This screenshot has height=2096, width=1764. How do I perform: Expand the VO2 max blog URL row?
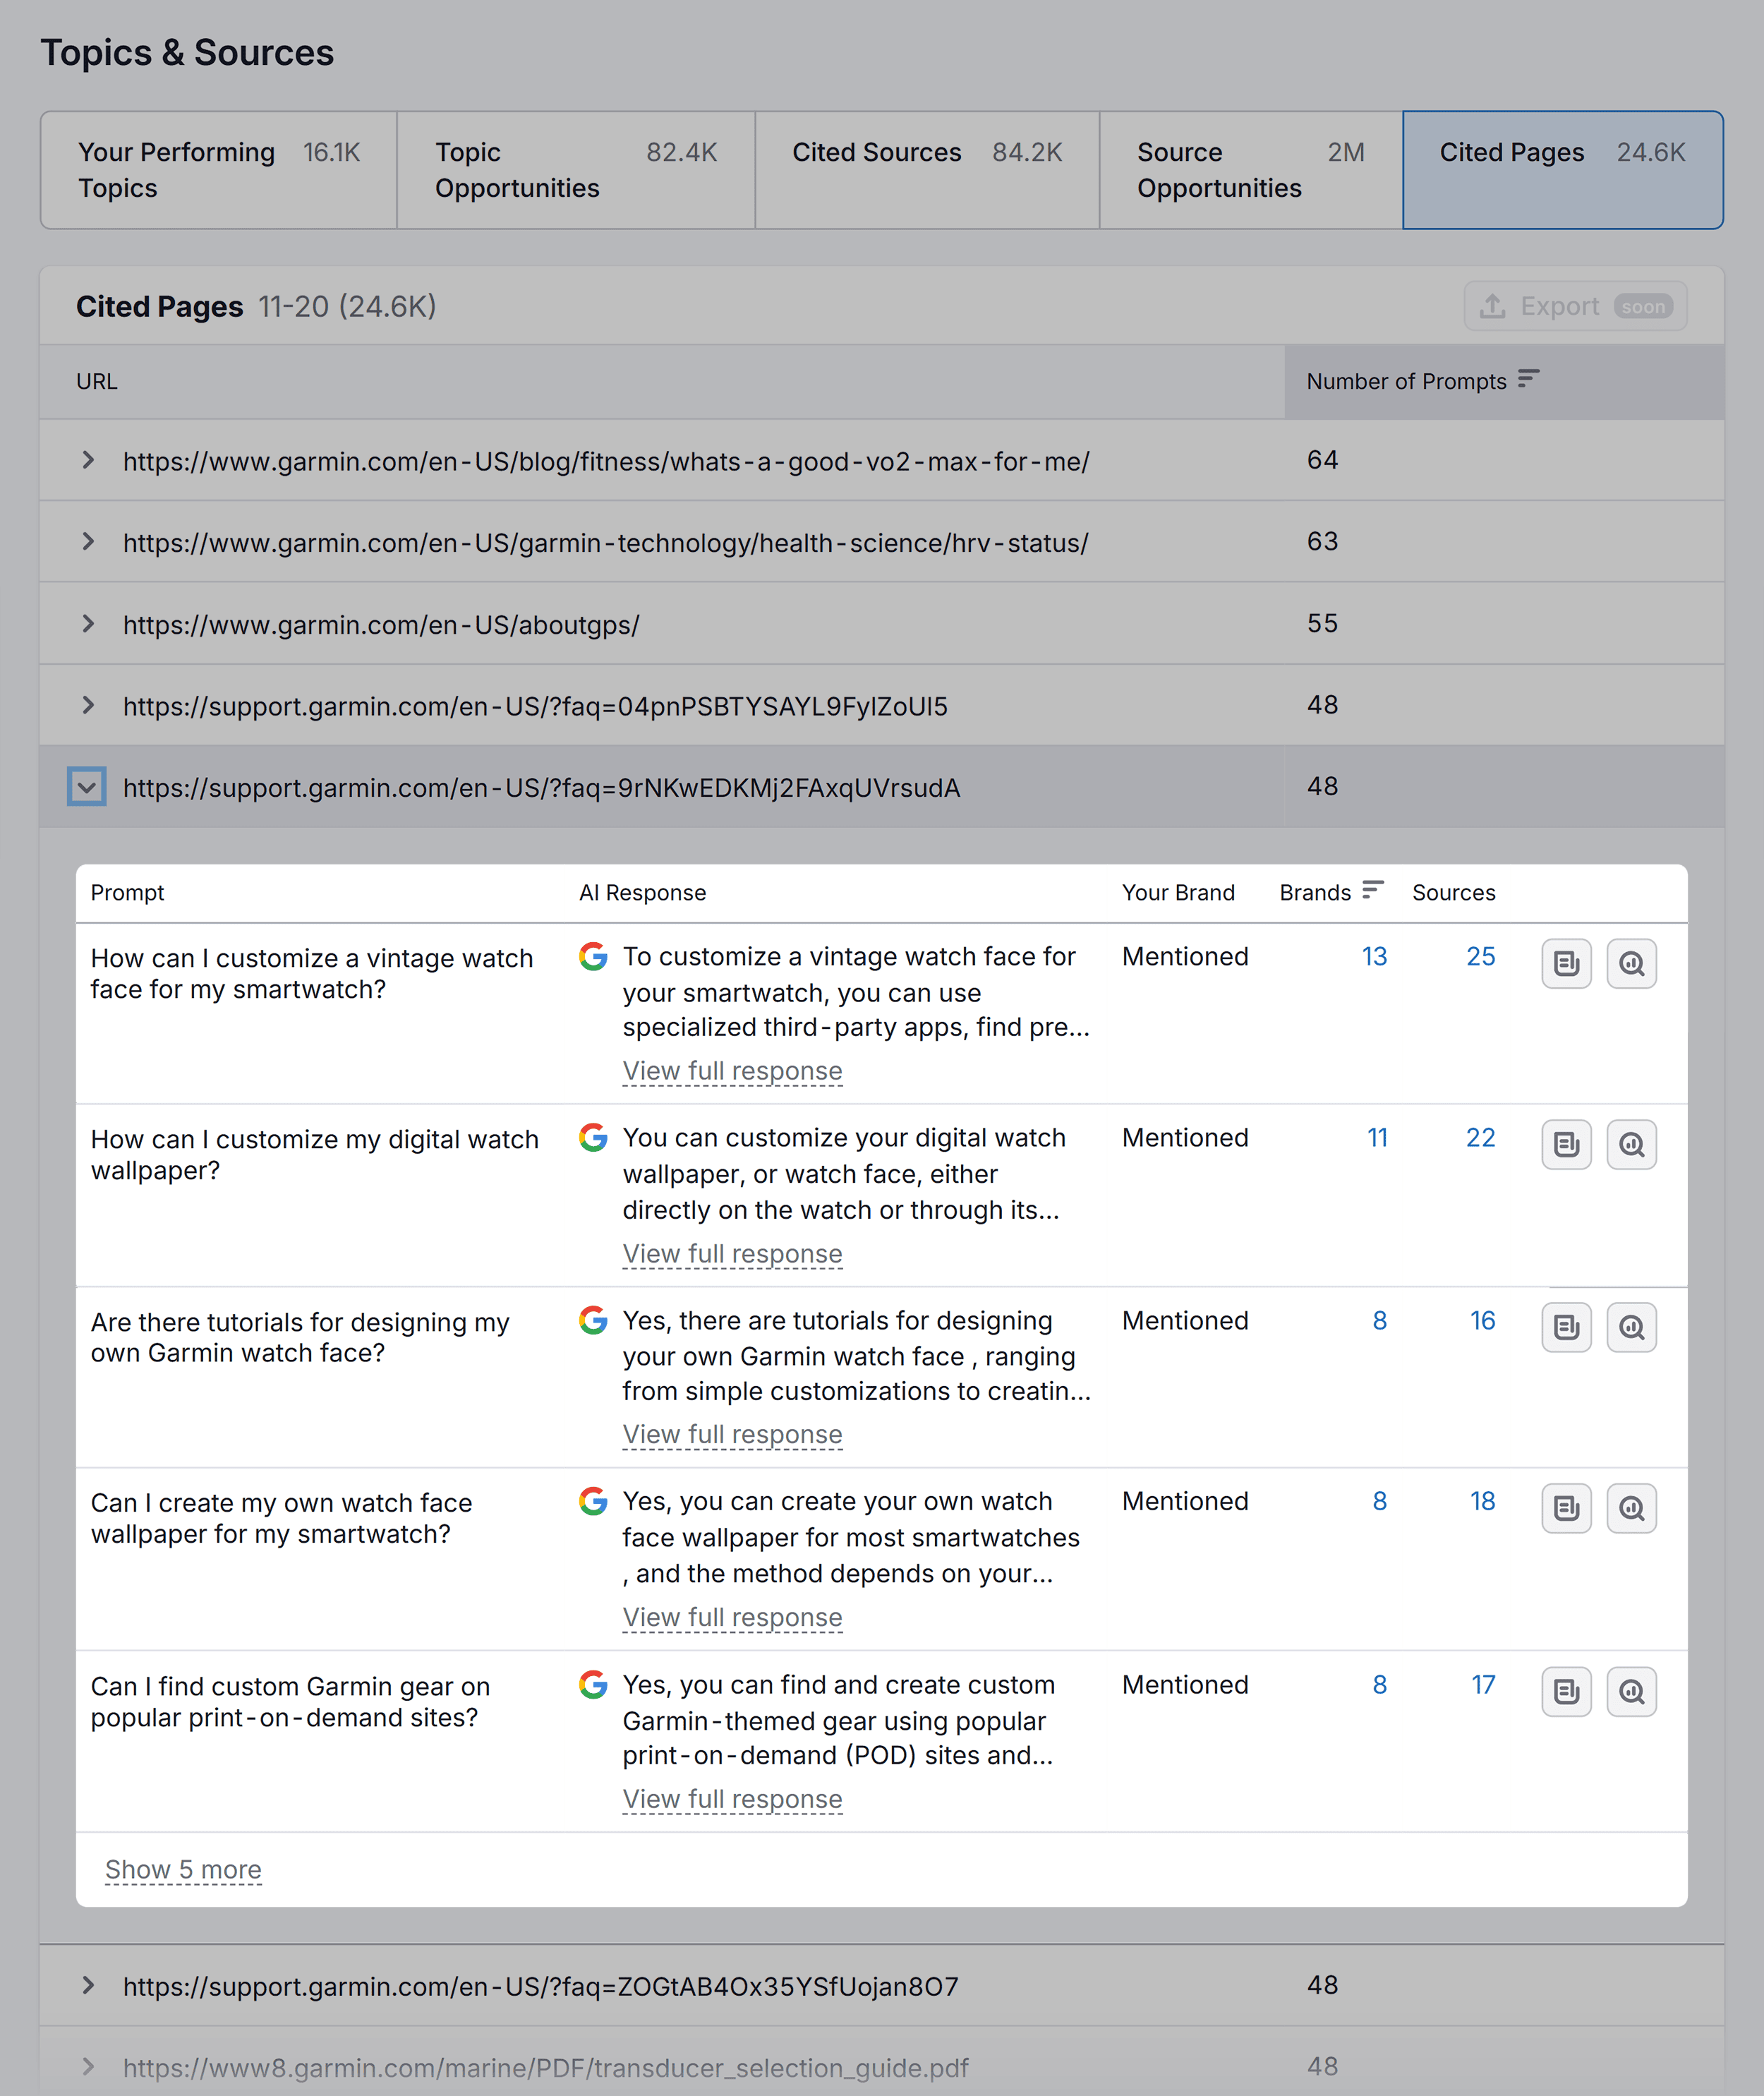pyautogui.click(x=88, y=461)
